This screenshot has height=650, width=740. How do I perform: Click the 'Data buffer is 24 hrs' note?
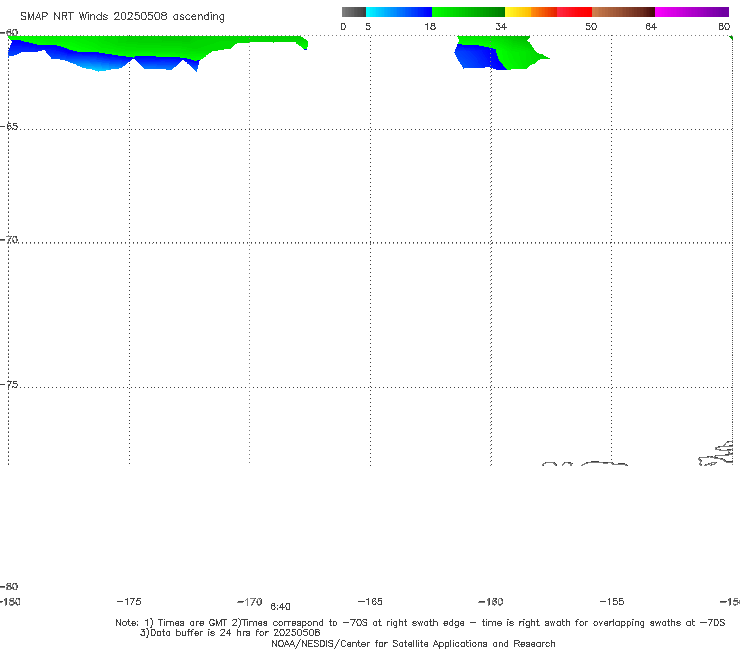[x=230, y=633]
